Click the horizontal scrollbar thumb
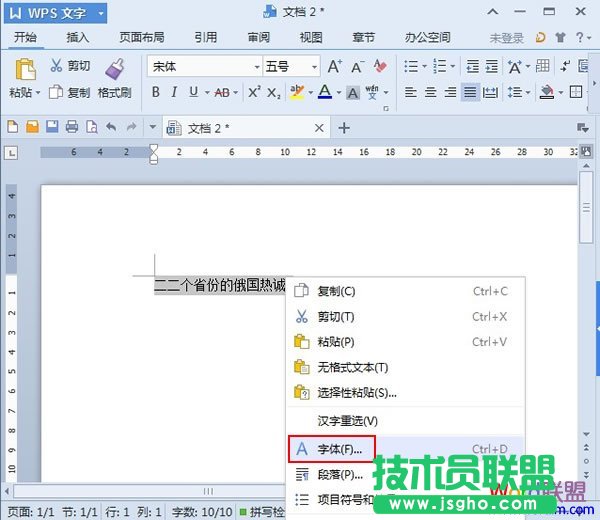 pos(209,491)
